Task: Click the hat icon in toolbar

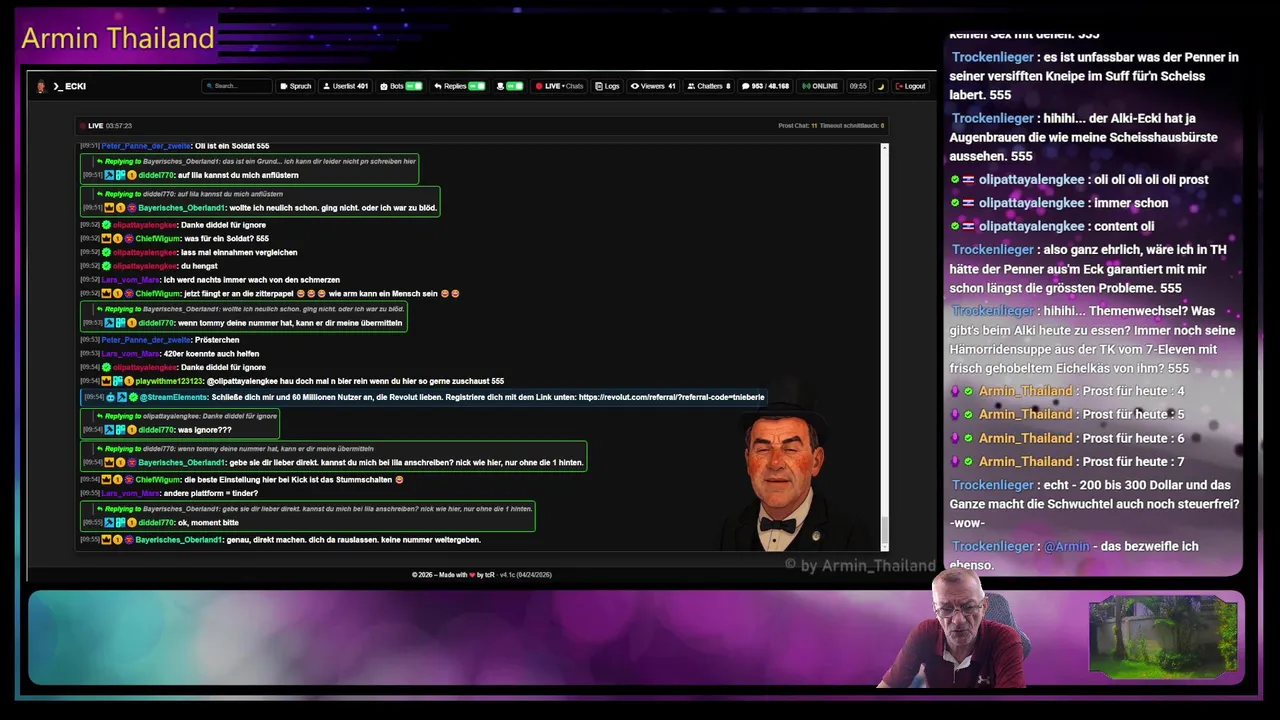Action: [500, 86]
